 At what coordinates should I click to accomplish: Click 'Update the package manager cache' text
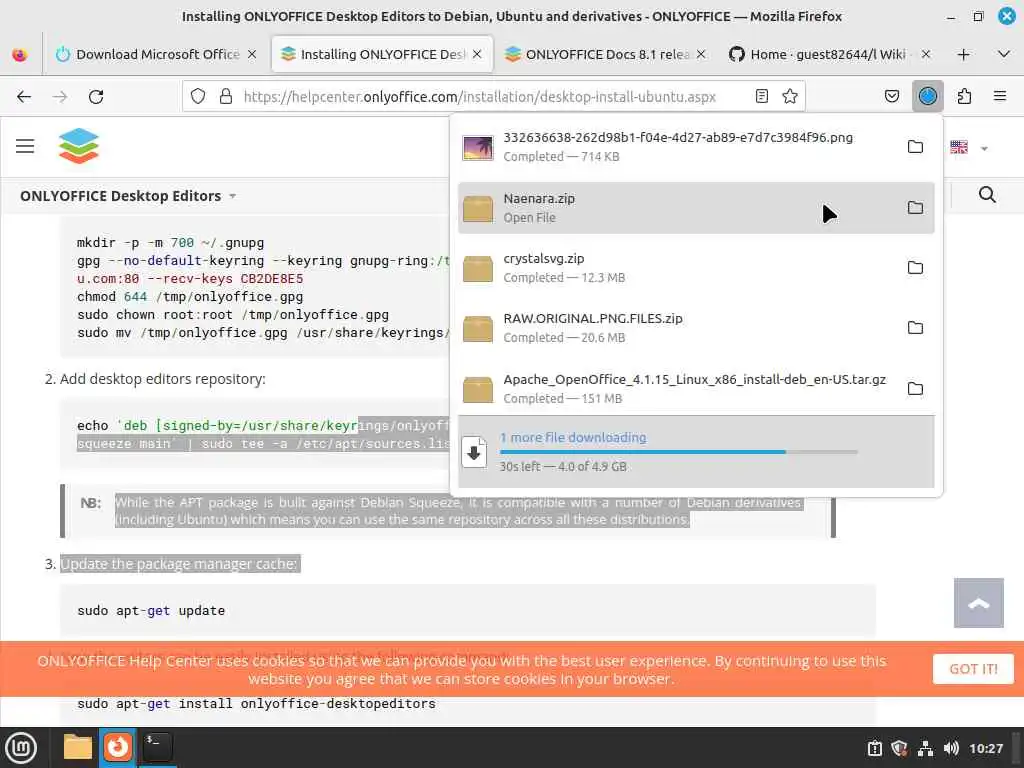tap(180, 564)
